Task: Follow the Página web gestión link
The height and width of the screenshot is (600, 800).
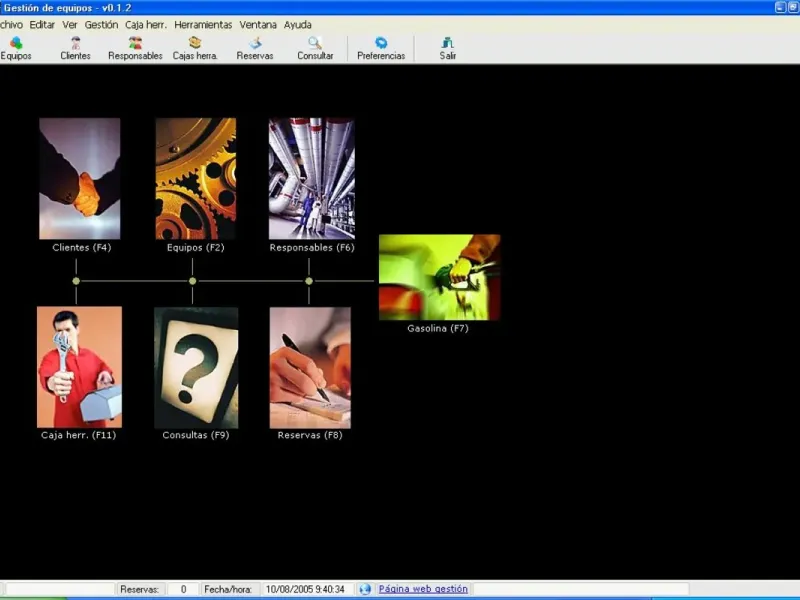Action: point(422,590)
